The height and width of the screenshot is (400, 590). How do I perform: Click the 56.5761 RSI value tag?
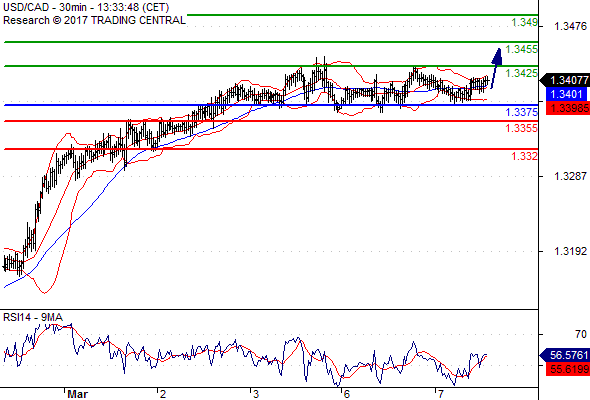coord(565,355)
